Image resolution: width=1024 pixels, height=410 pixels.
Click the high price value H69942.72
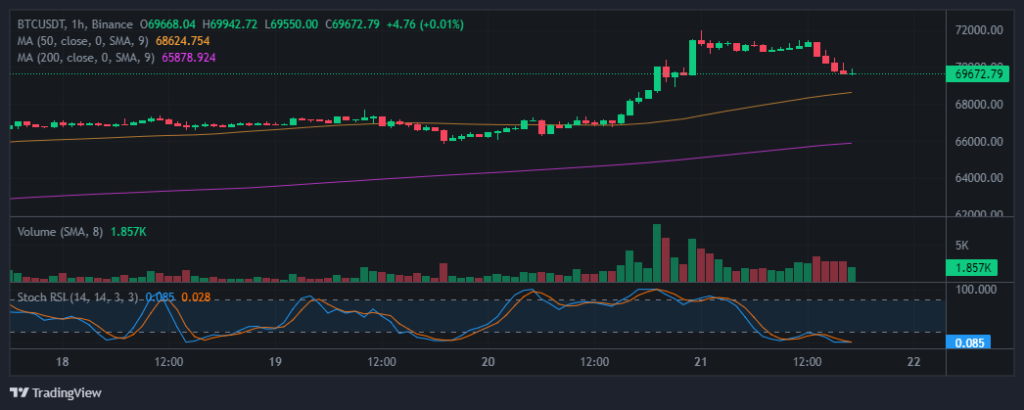point(230,25)
